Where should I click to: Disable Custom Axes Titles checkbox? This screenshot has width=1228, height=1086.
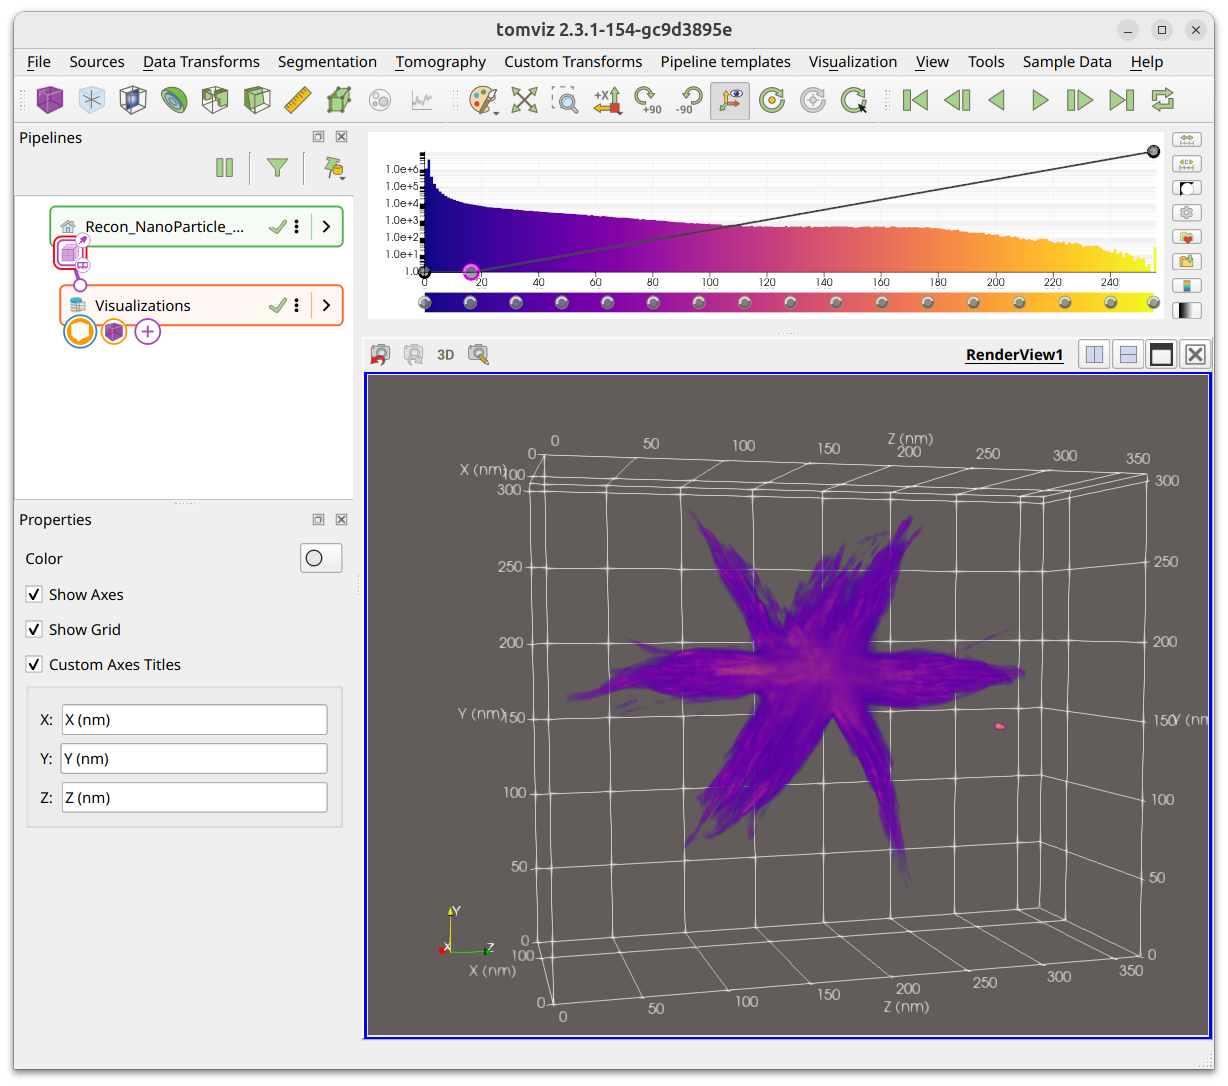click(x=34, y=665)
